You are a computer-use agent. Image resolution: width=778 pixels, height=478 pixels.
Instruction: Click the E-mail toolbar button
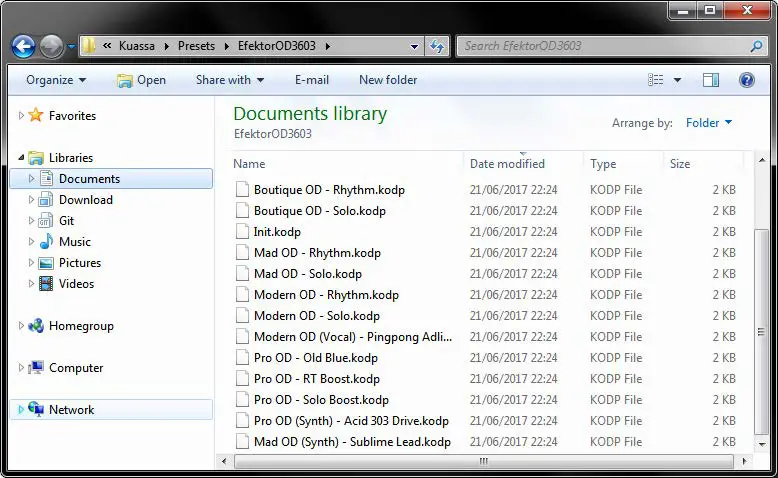312,80
